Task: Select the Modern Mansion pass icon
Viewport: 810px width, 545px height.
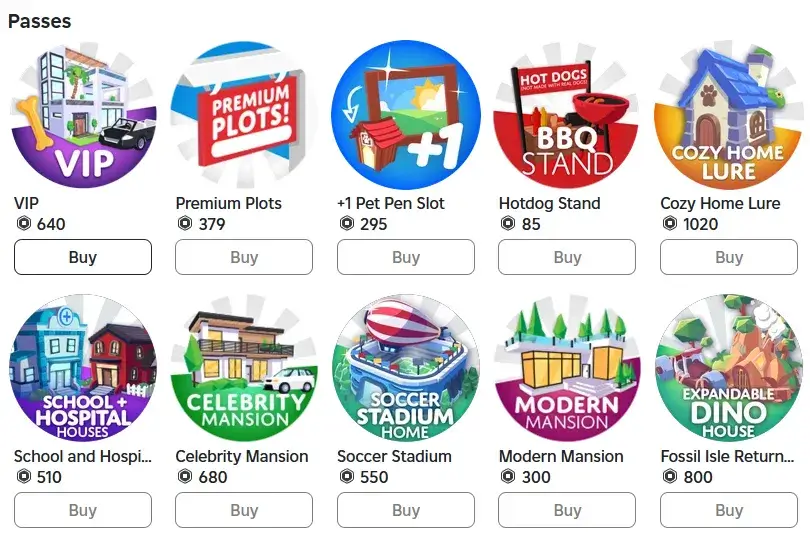Action: (567, 367)
